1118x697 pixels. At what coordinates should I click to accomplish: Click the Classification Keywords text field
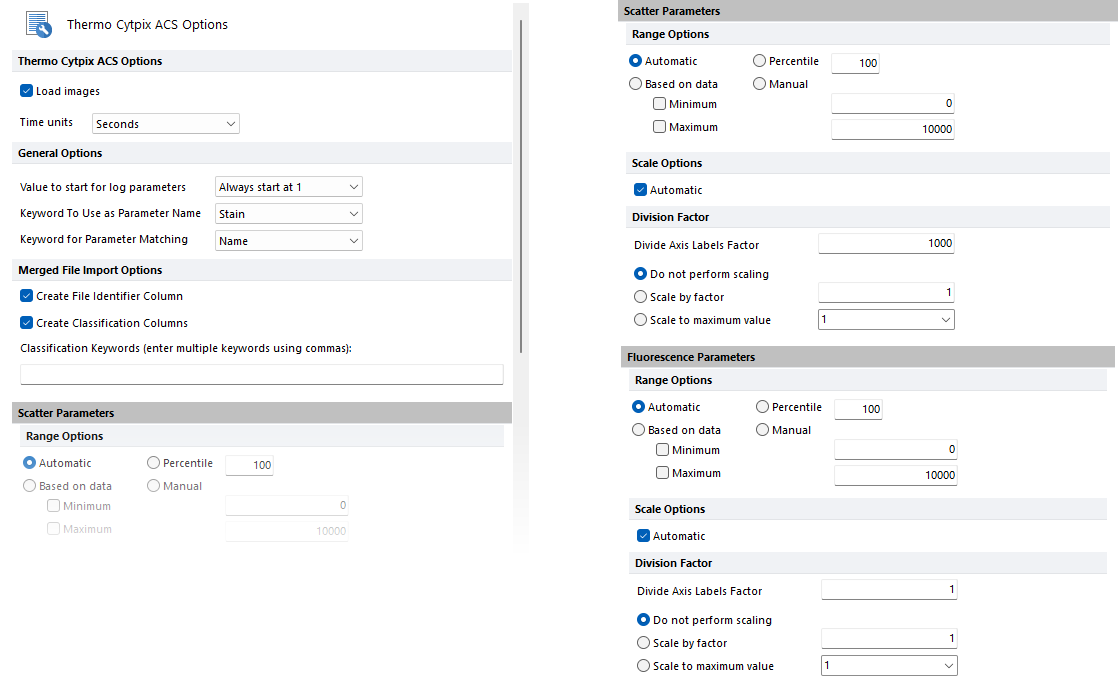coord(262,374)
